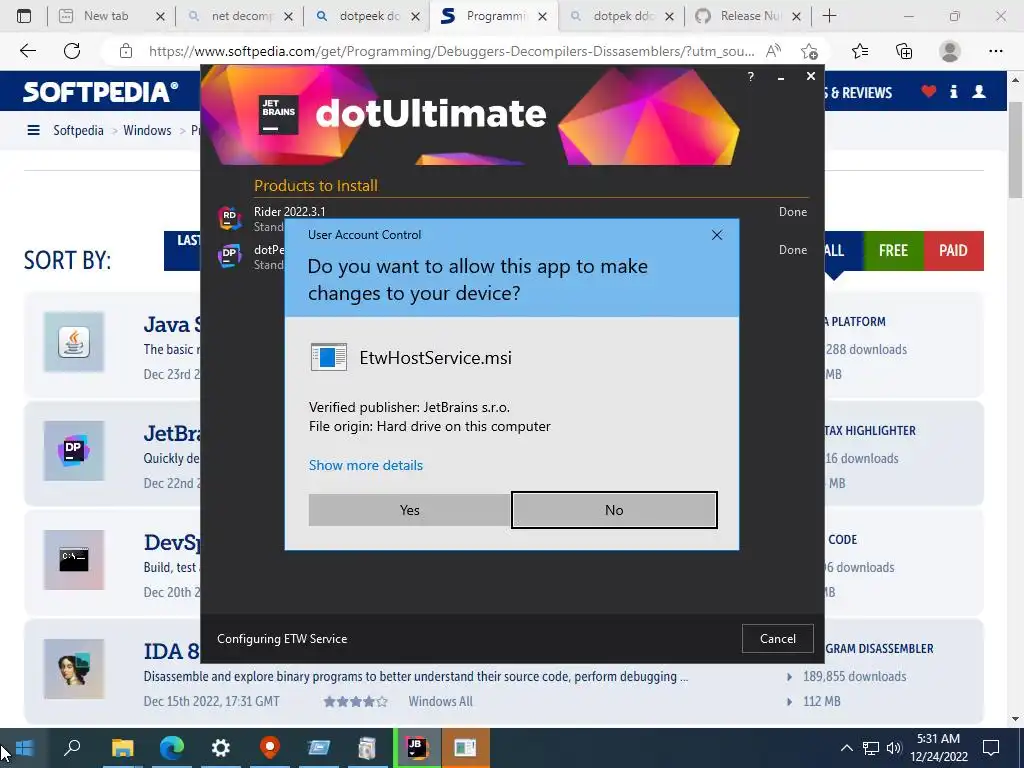
Task: Click the dotPeek product icon in installer
Action: [229, 256]
